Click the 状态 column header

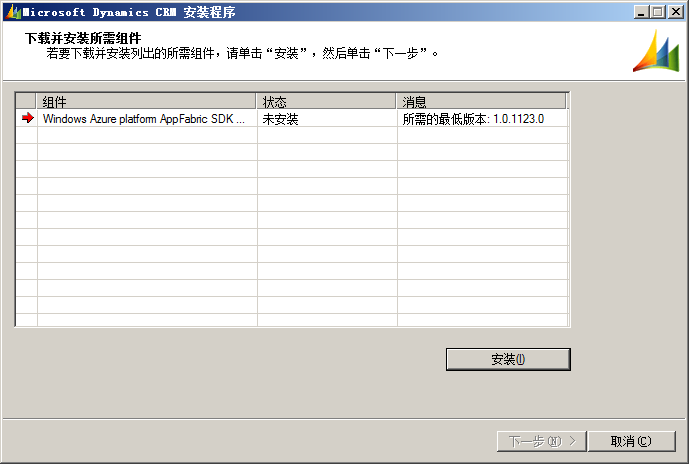(326, 102)
